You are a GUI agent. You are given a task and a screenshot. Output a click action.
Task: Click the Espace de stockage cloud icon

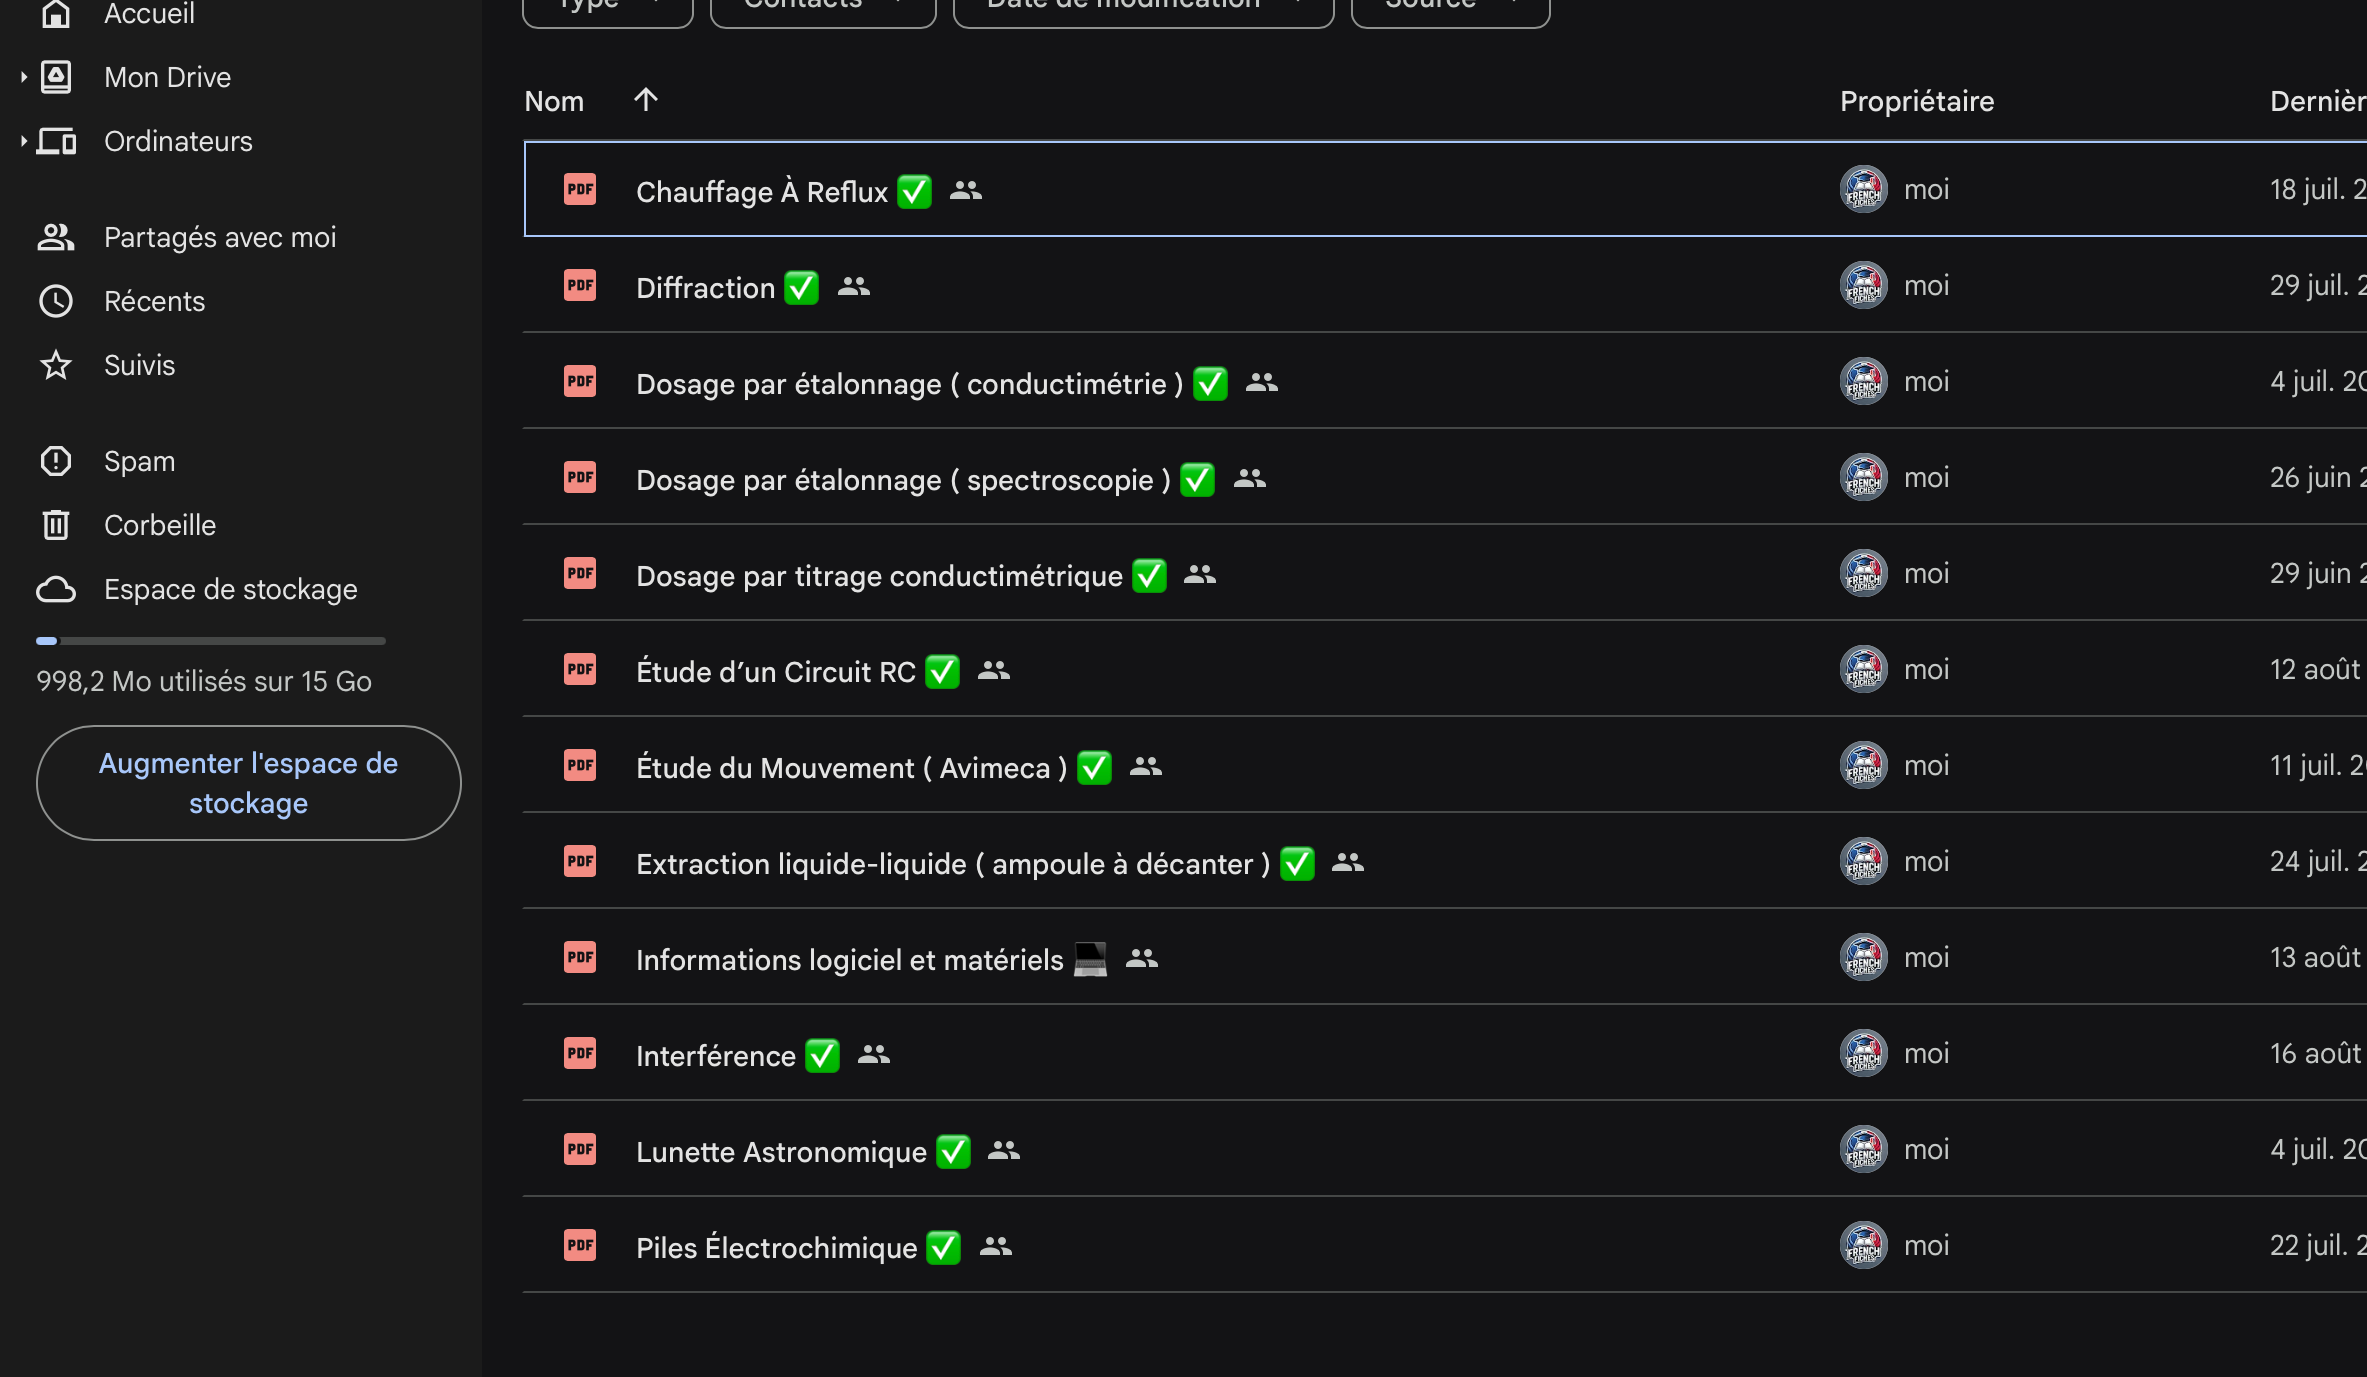point(56,589)
